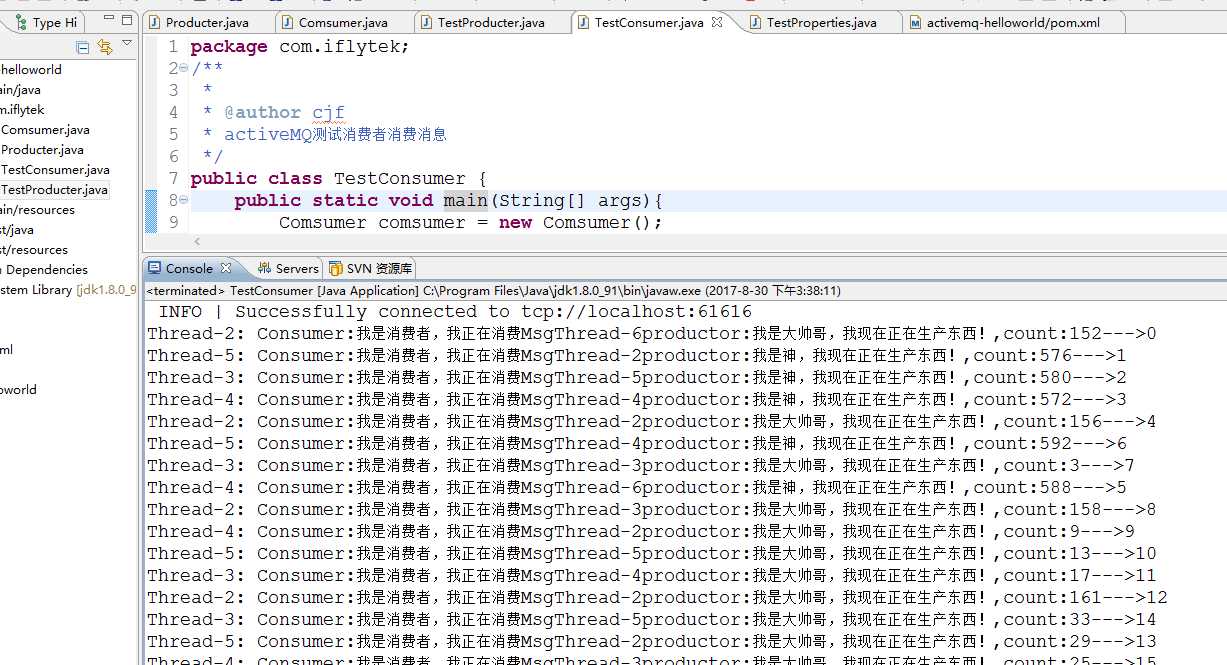This screenshot has width=1227, height=665.
Task: Click the Java file icon on TestProperties.java tab
Action: pos(756,22)
